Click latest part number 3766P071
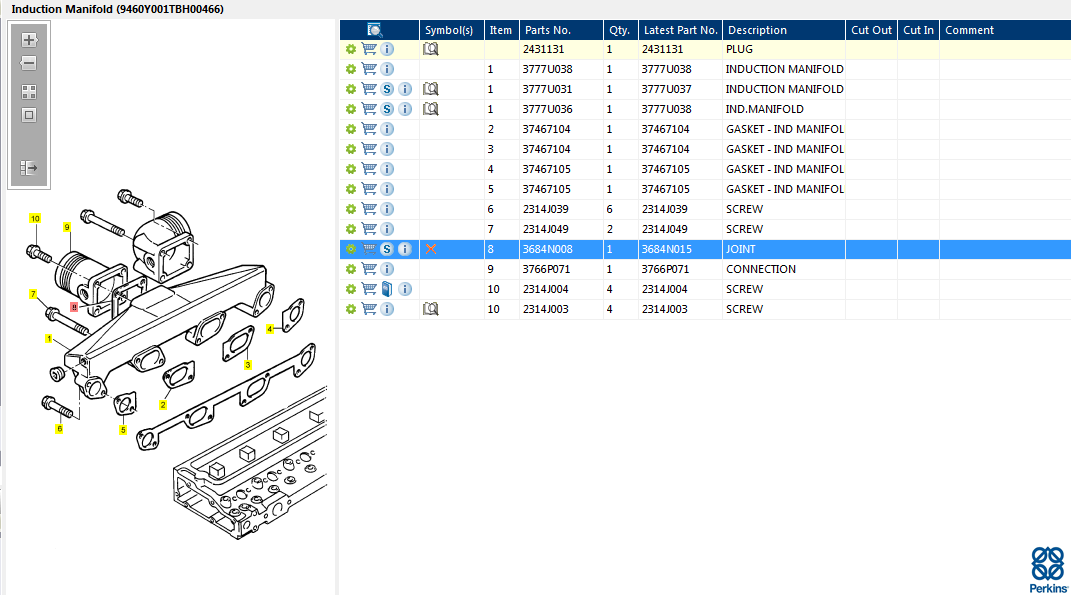The height and width of the screenshot is (595, 1071). click(664, 269)
